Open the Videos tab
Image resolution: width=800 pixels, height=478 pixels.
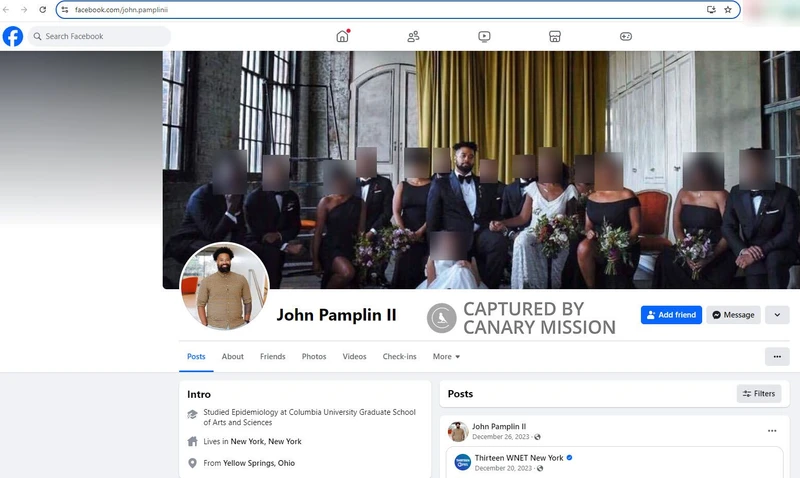point(355,357)
